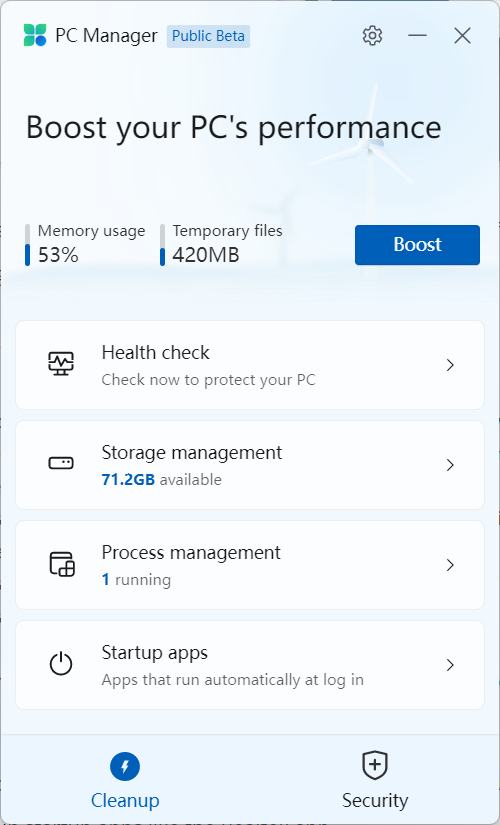Select the Security shield icon
This screenshot has width=500, height=825.
point(375,765)
